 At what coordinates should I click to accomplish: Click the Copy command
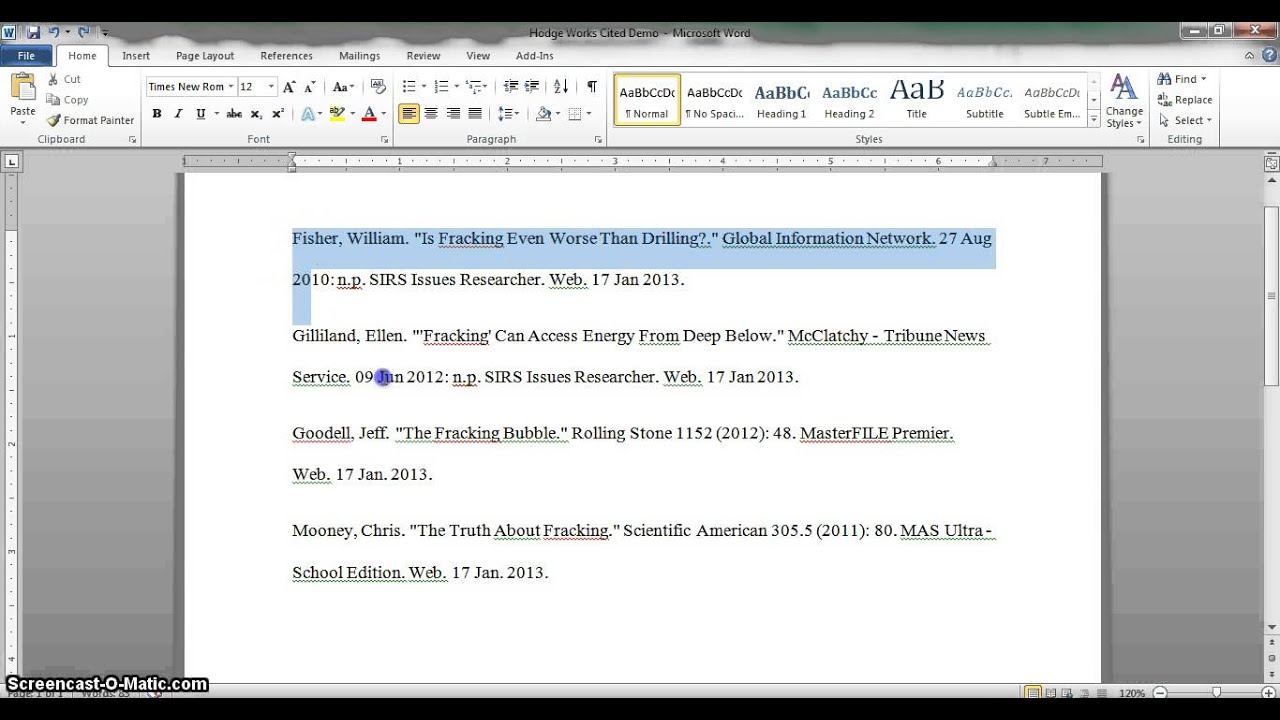67,100
